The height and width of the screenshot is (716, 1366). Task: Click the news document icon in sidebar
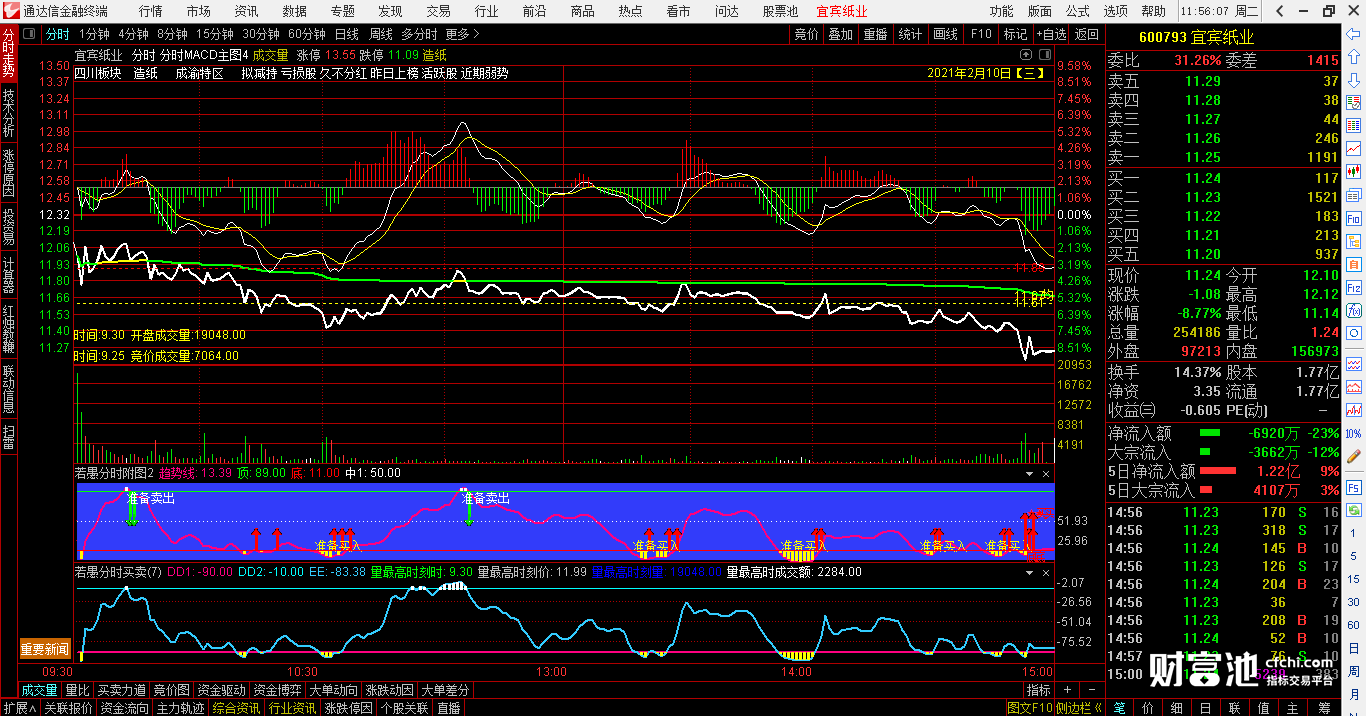[x=1353, y=194]
